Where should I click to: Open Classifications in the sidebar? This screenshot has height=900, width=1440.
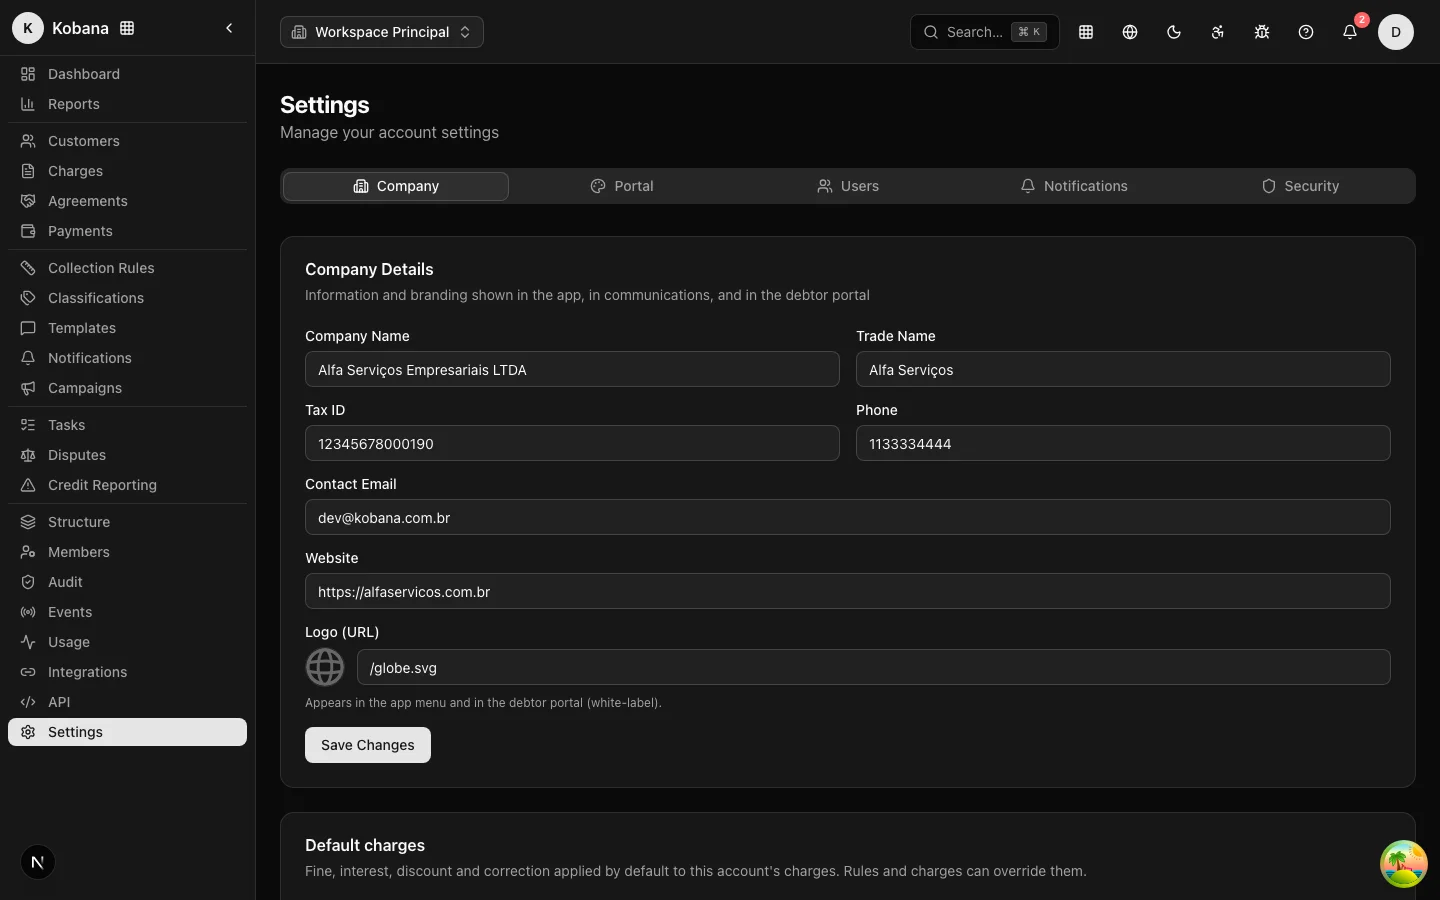[x=127, y=298]
